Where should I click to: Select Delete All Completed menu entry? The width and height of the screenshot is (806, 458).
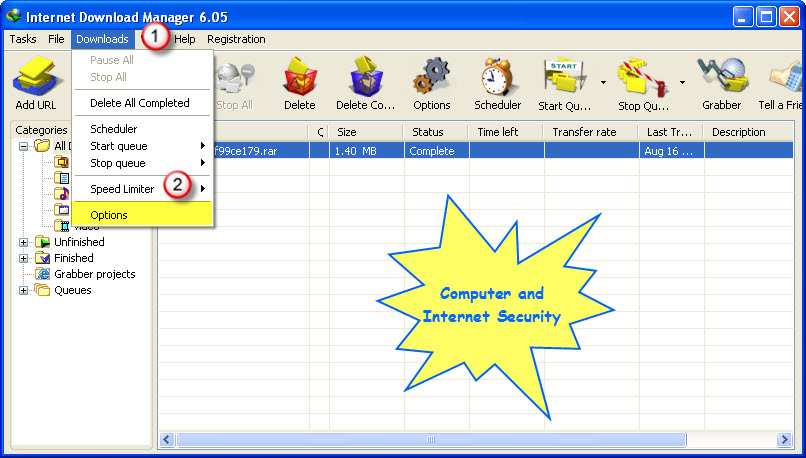click(x=143, y=103)
